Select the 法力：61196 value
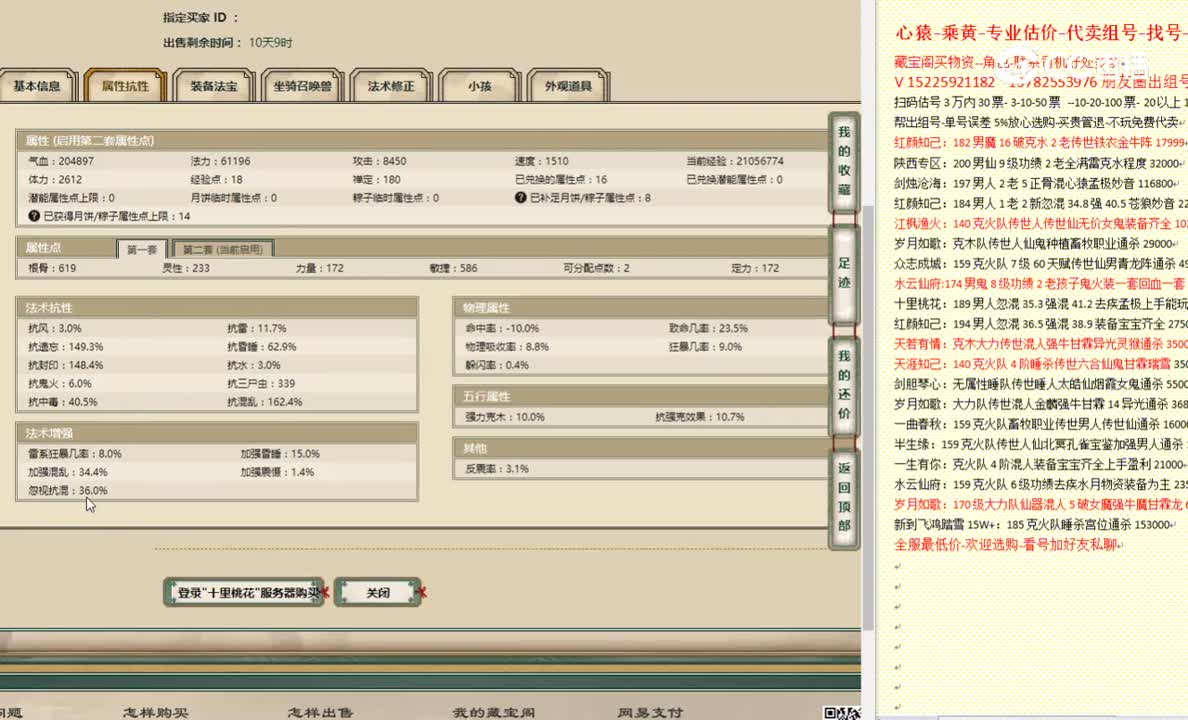Screen dimensions: 1188x720 coord(220,161)
